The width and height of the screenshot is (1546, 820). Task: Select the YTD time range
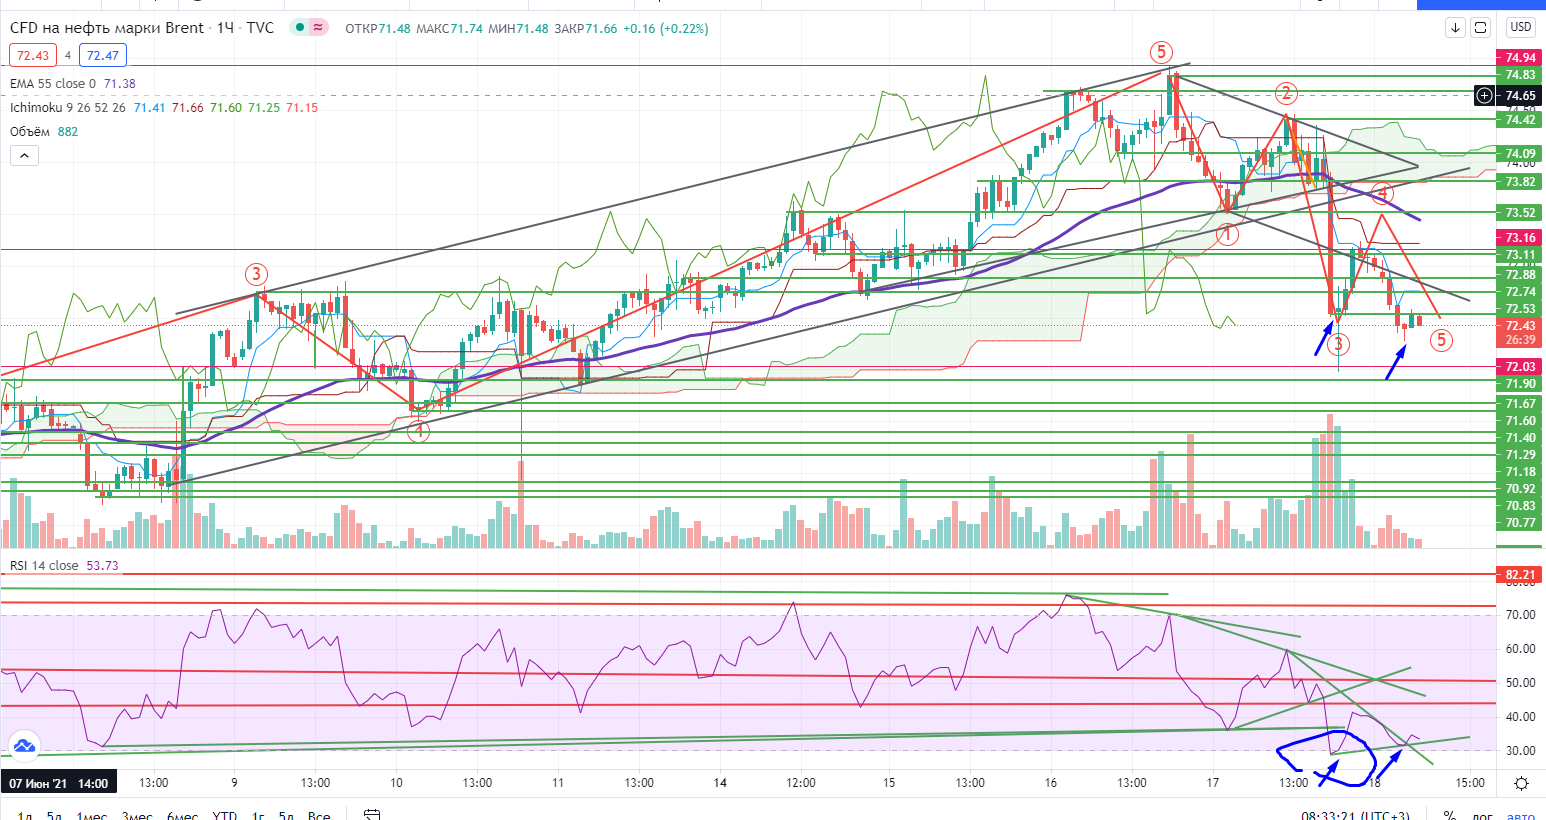coord(224,815)
